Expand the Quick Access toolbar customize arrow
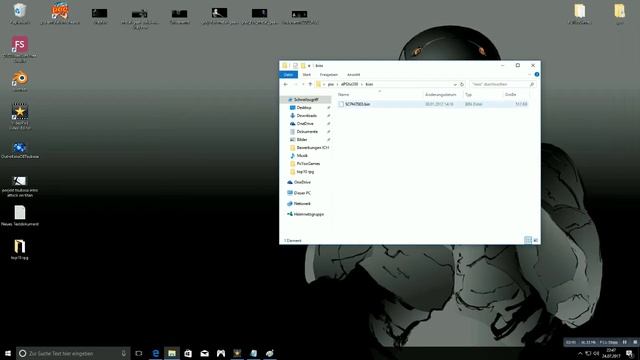Screen dimensions: 640x360 point(309,66)
